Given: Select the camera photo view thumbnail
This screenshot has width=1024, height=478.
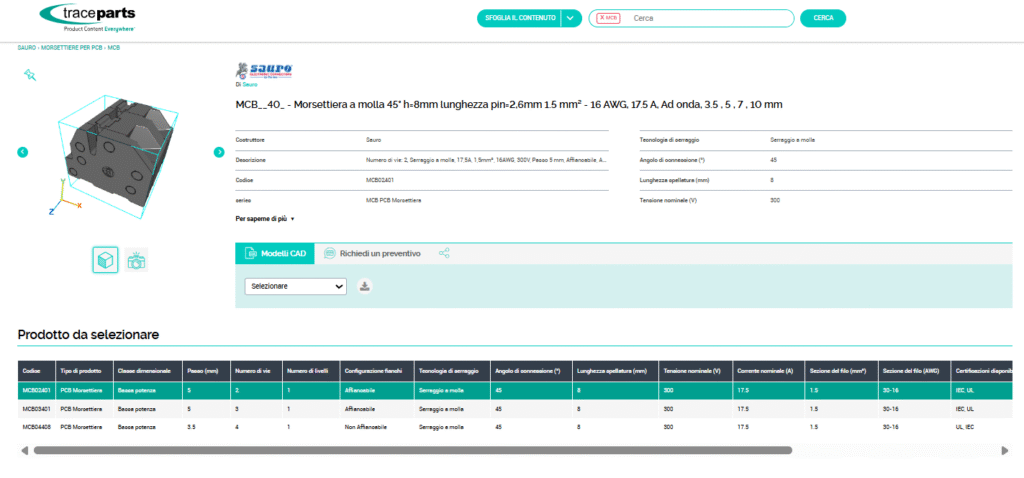Looking at the screenshot, I should (137, 260).
